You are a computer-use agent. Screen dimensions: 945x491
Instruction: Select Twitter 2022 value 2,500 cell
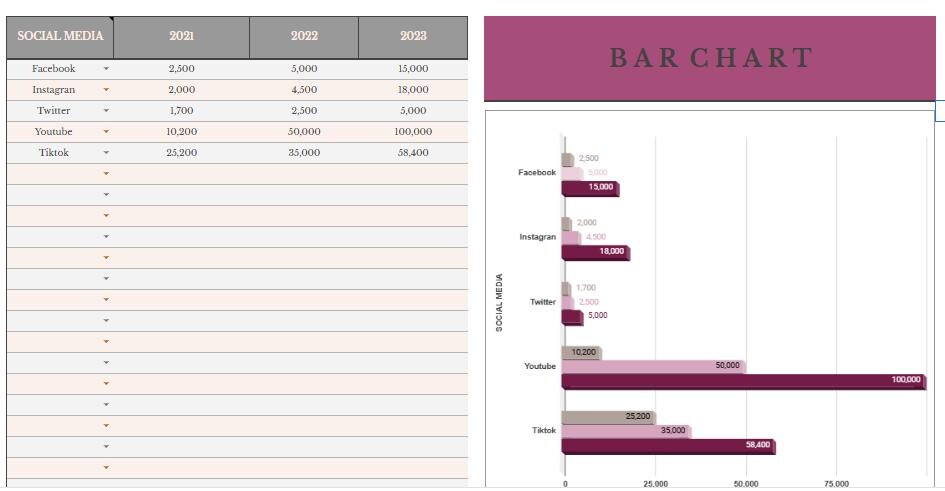(x=304, y=111)
